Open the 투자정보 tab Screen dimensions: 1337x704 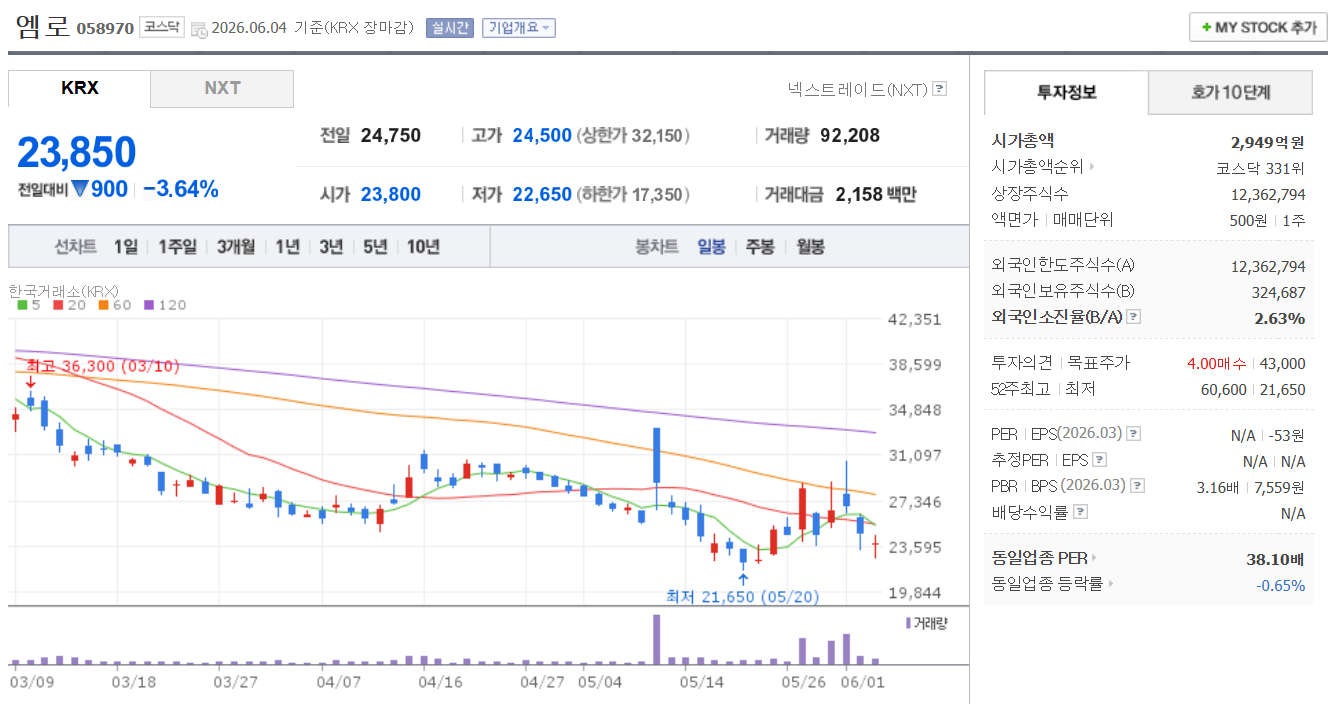pyautogui.click(x=1066, y=92)
